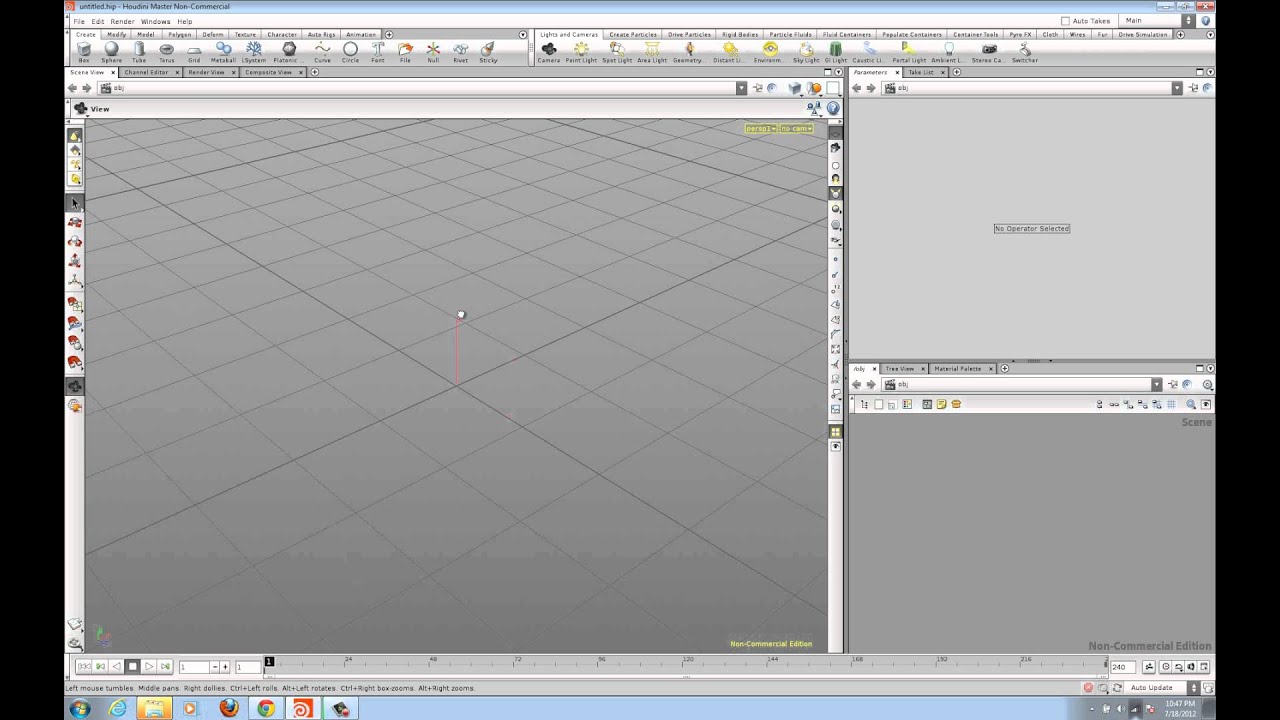Add a Point Light from shelf
1280x720 pixels.
[581, 52]
